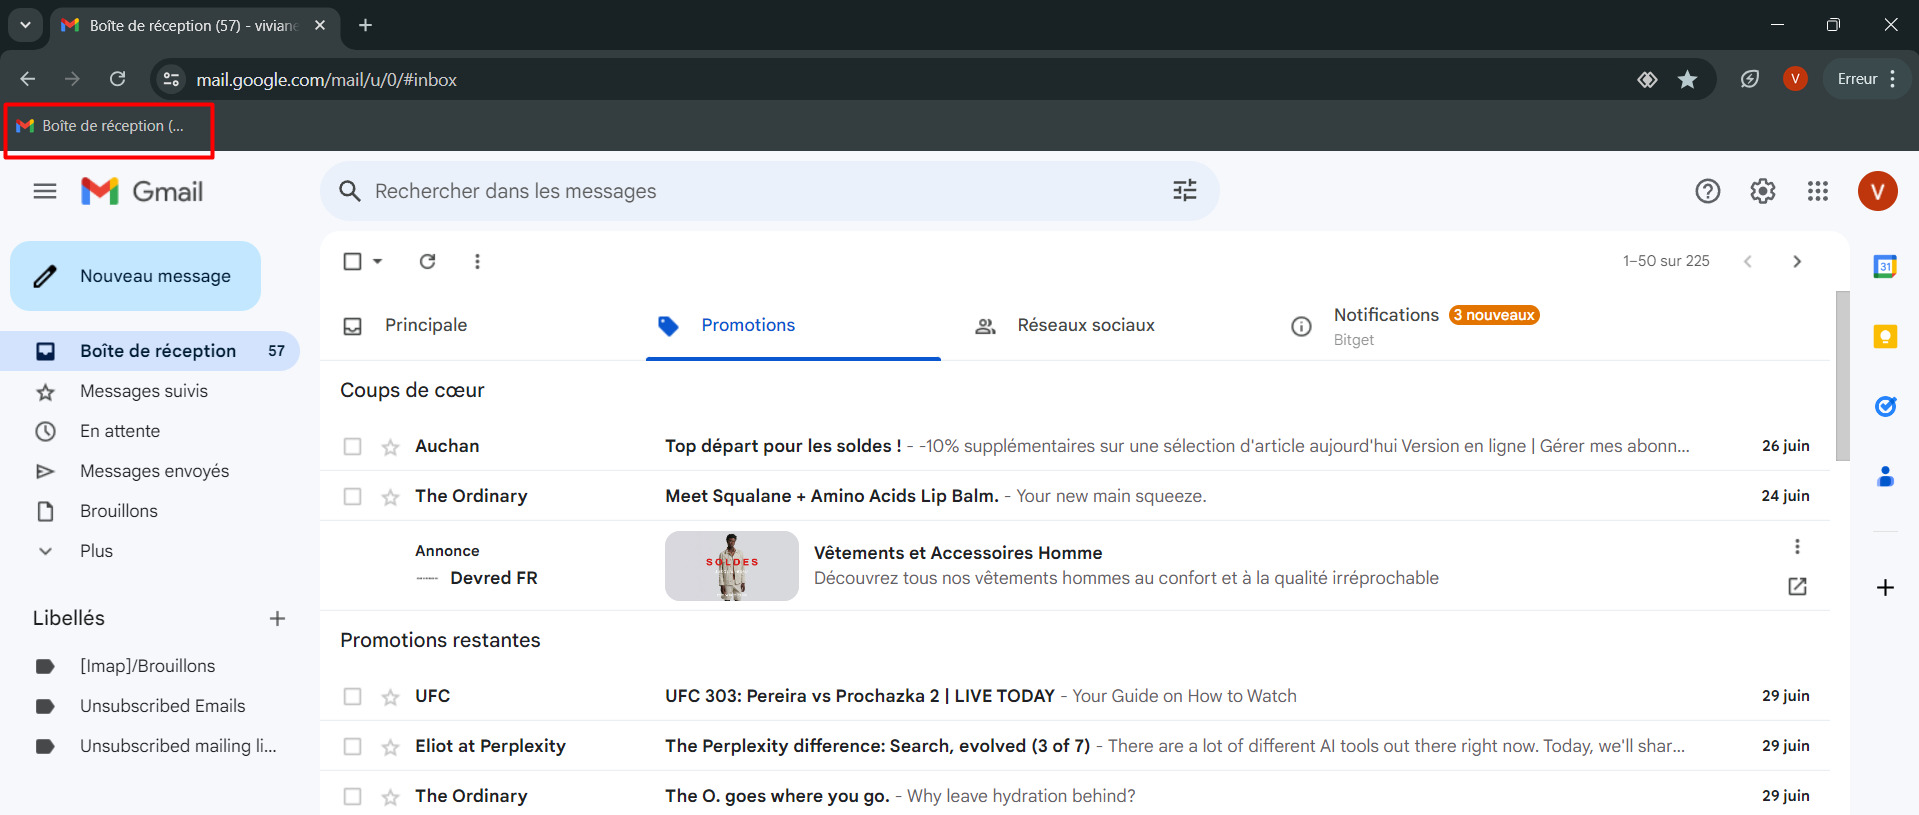Select The Ordinary Squalane email checkbox
This screenshot has height=815, width=1919.
[x=352, y=496]
